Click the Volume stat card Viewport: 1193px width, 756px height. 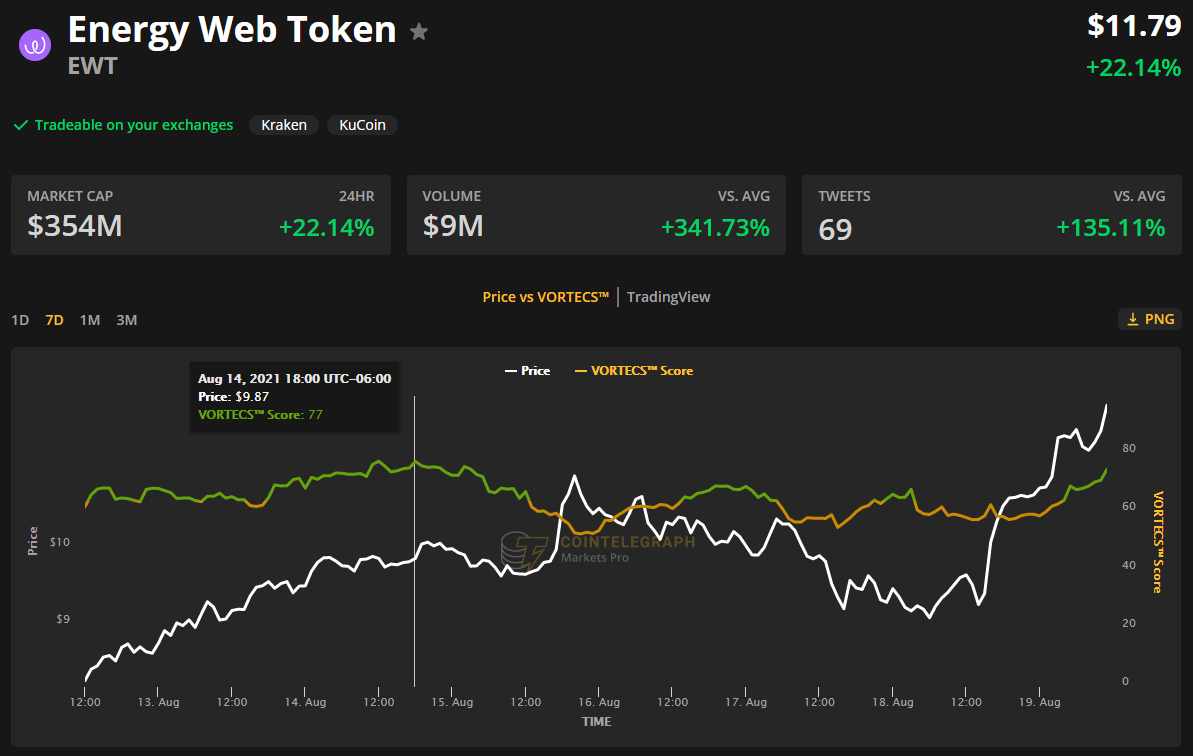click(596, 215)
